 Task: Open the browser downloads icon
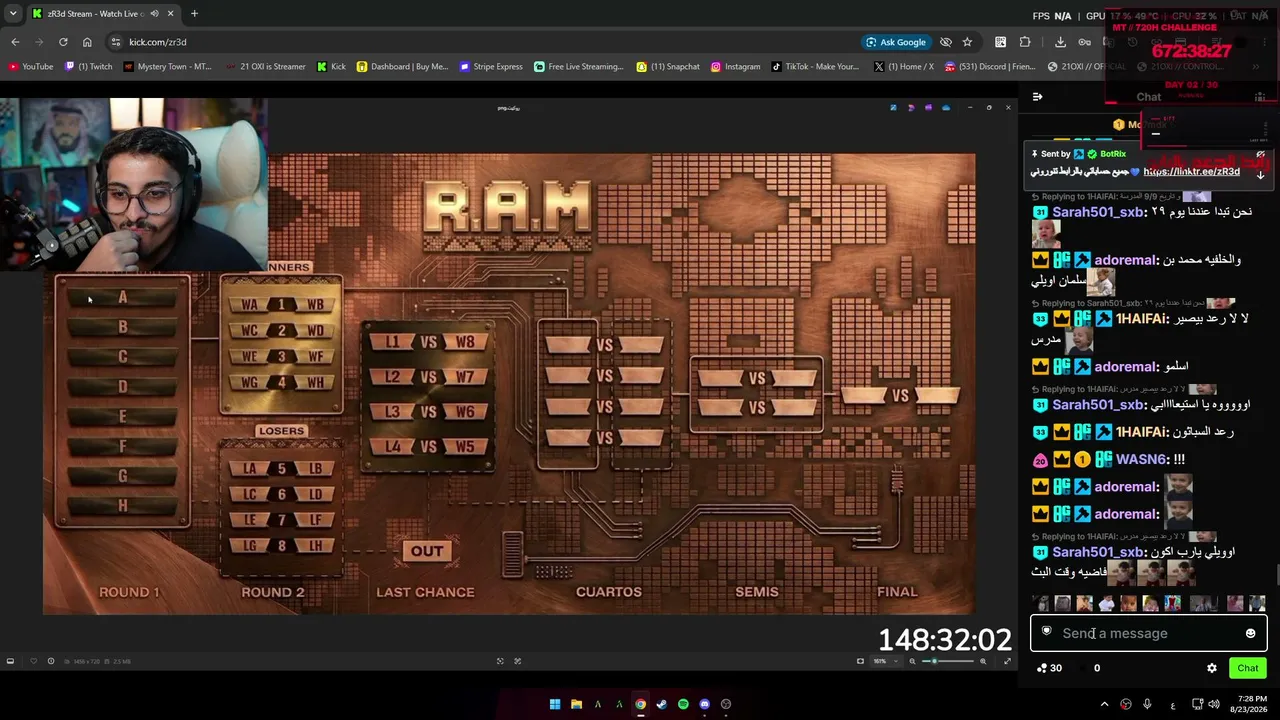tap(1060, 42)
